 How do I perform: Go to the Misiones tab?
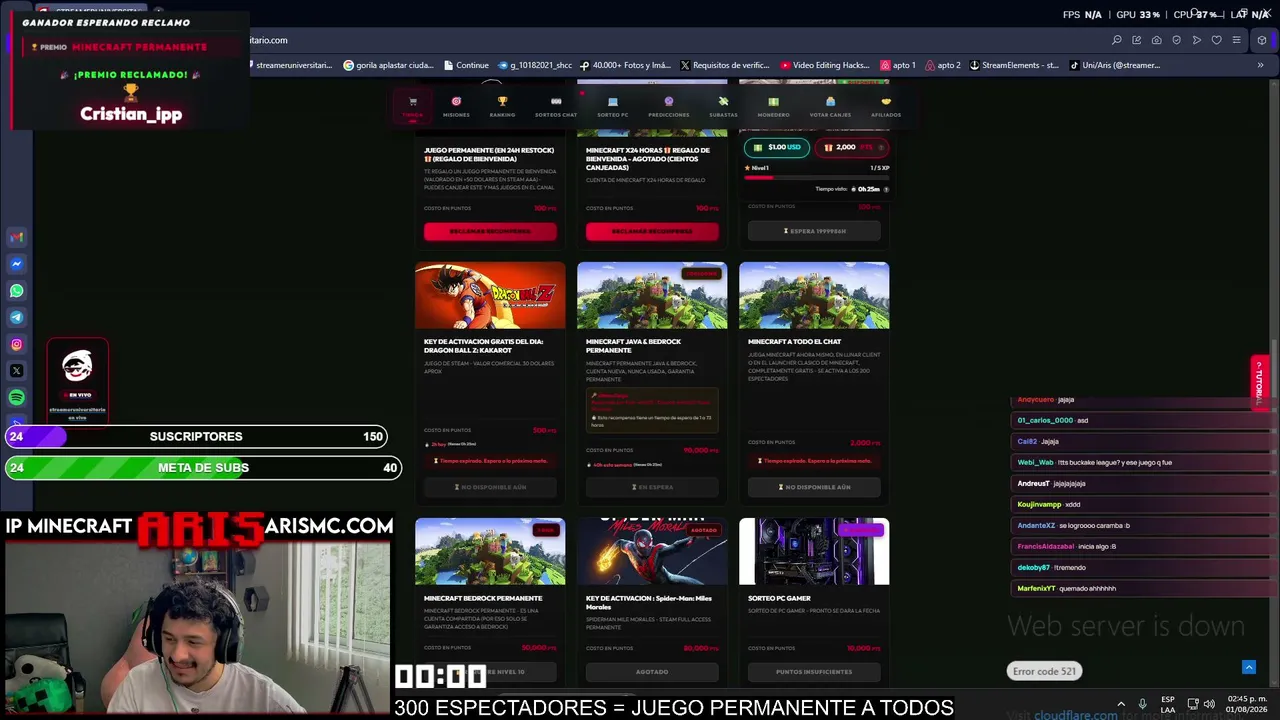[x=456, y=106]
